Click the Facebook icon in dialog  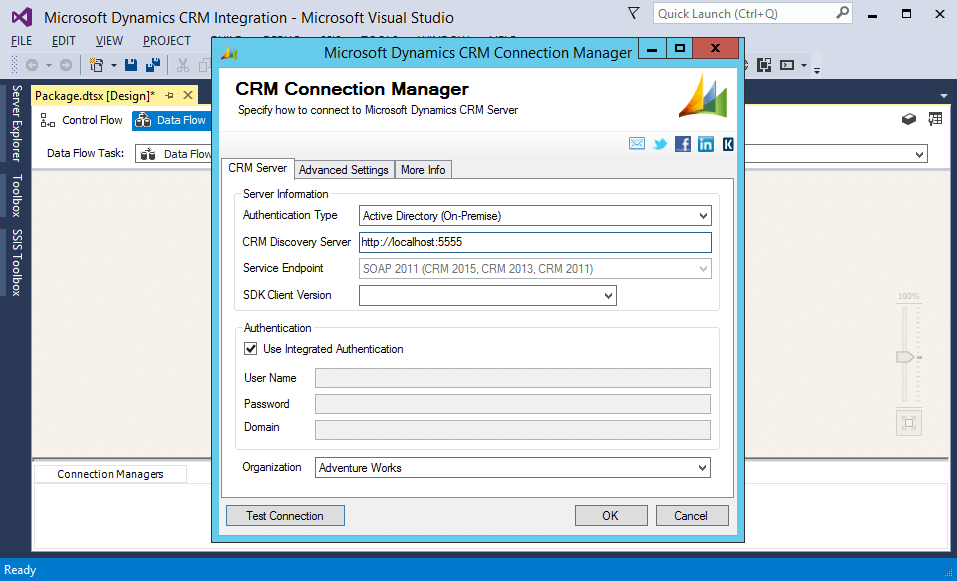coord(682,144)
